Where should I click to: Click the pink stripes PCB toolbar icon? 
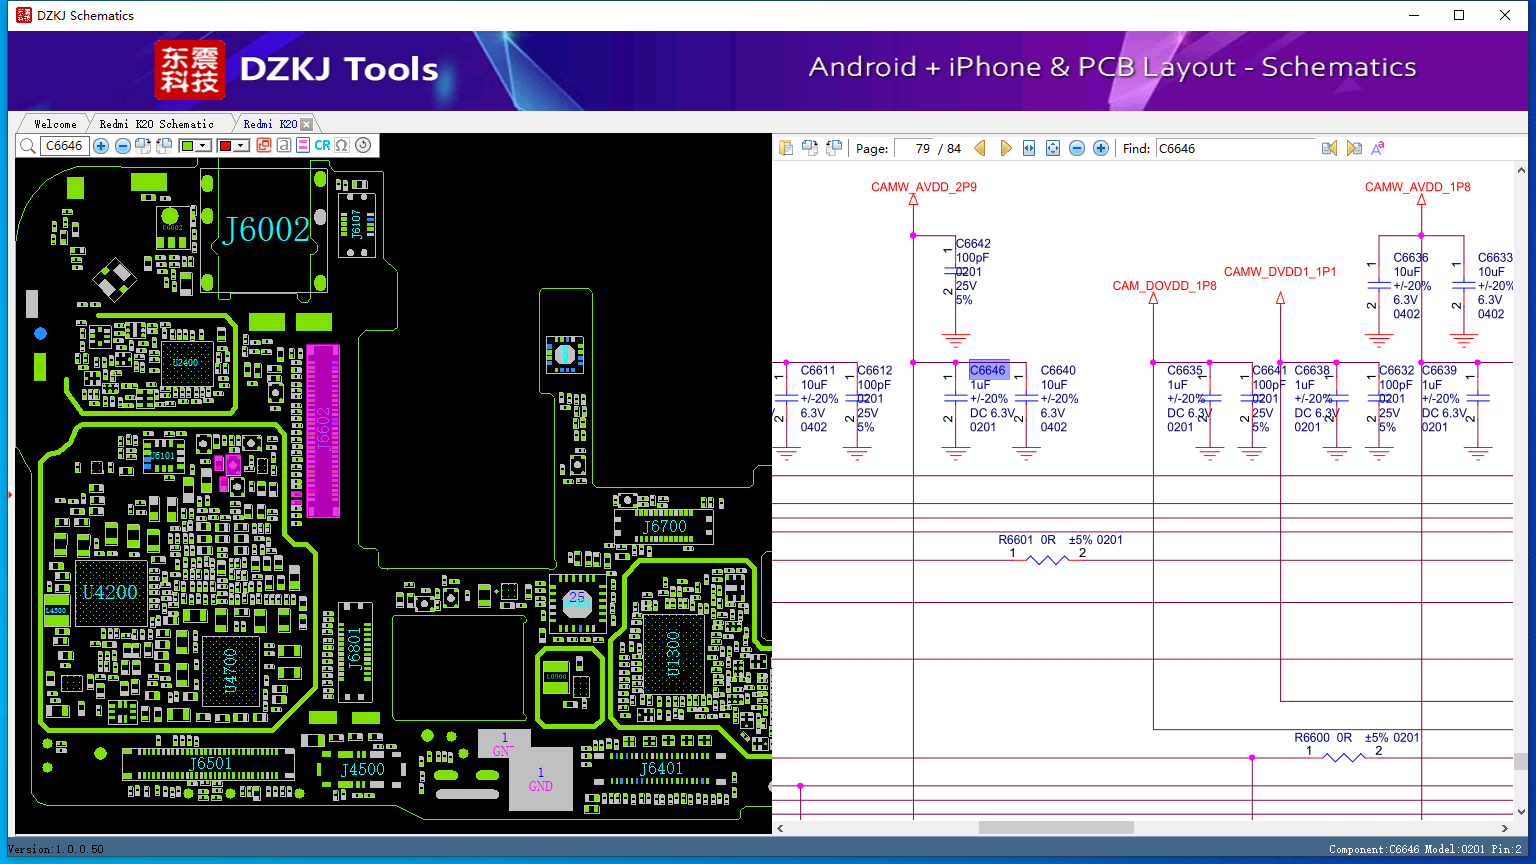point(303,146)
